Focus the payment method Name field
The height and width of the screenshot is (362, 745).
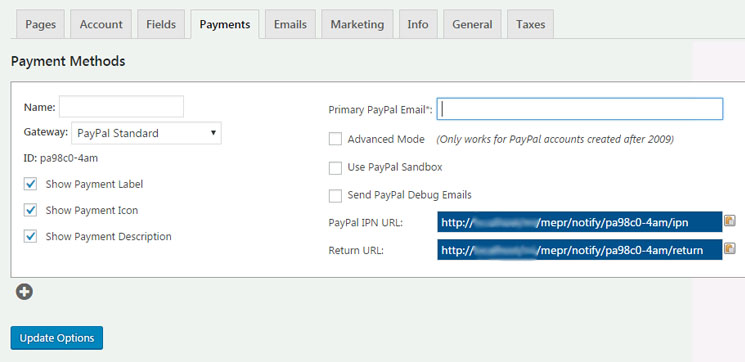pos(121,106)
